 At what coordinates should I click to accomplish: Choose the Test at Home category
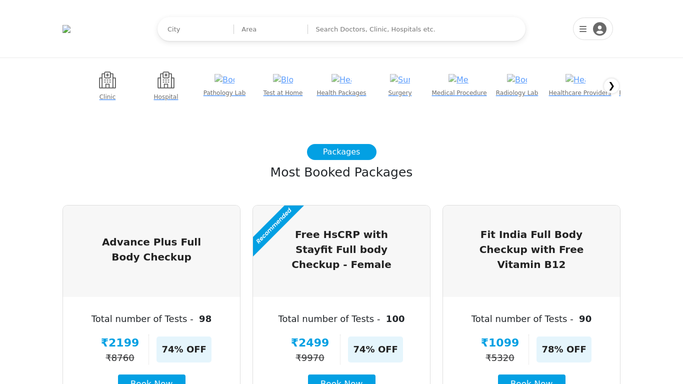(283, 85)
